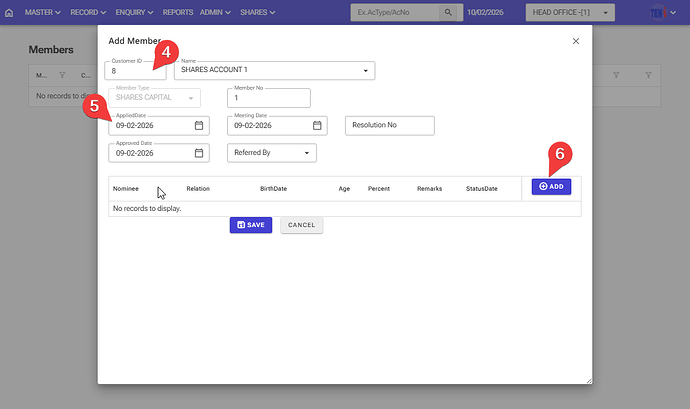Screen dimensions: 690x409
Task: Open the Applied Date calendar icon
Action: (199, 125)
